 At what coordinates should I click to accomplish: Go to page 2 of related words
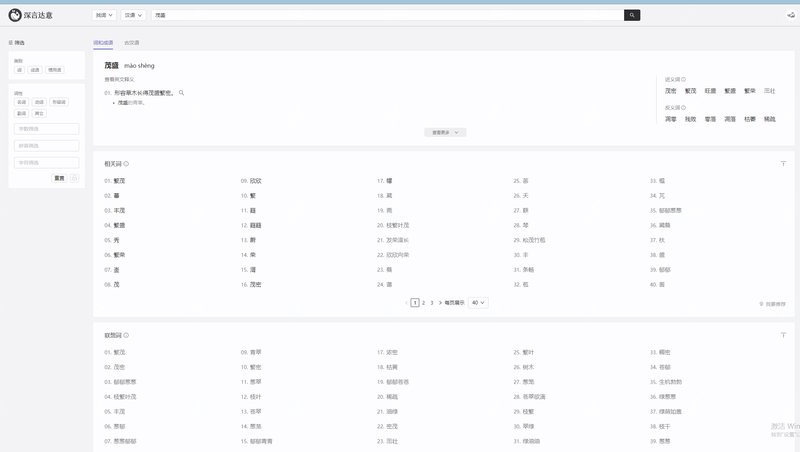coord(423,302)
